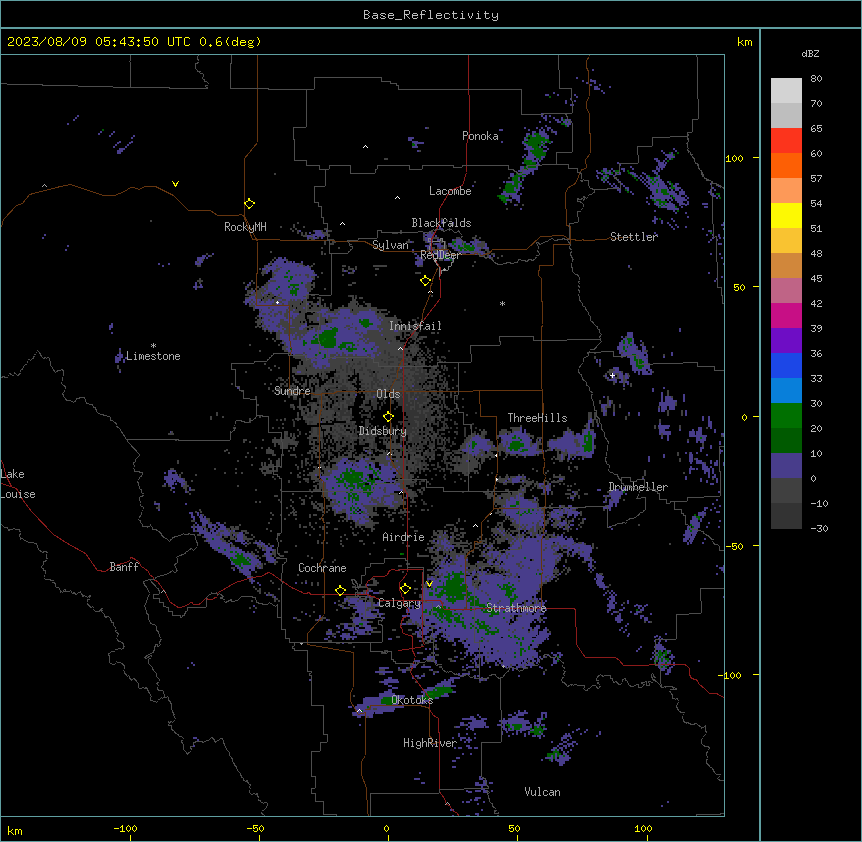Select the bright orange legend swatch

point(786,165)
